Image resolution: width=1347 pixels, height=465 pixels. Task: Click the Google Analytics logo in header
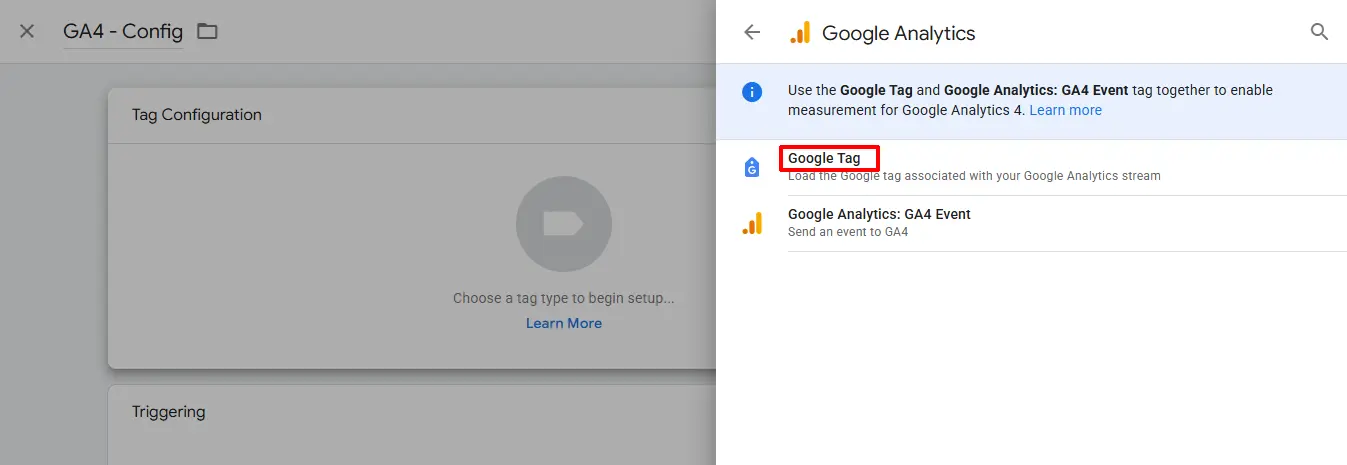click(x=800, y=33)
